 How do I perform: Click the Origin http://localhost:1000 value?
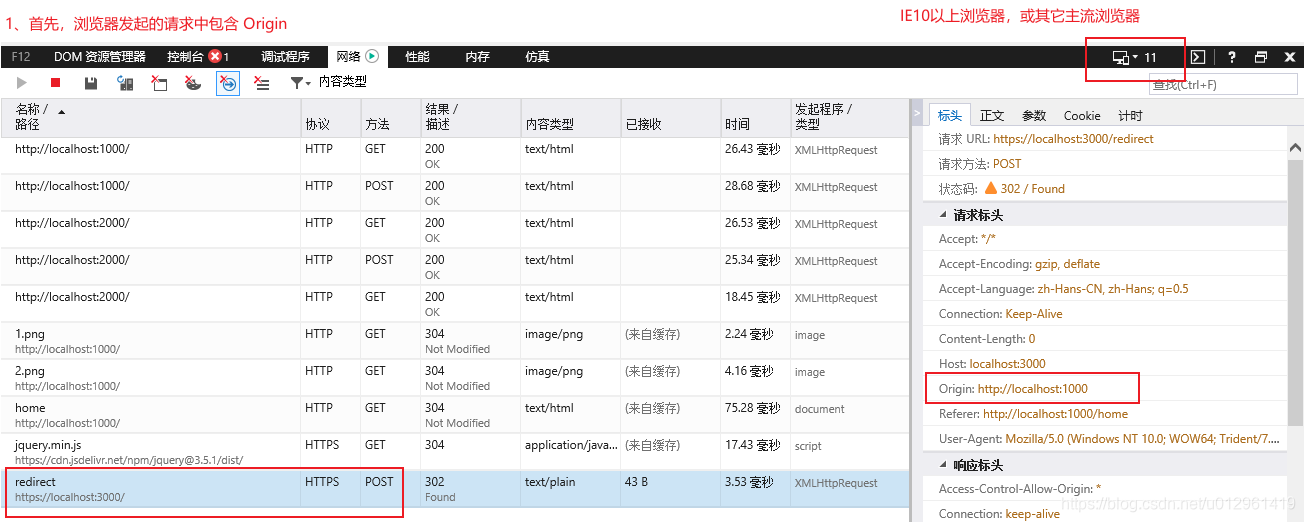point(1032,389)
